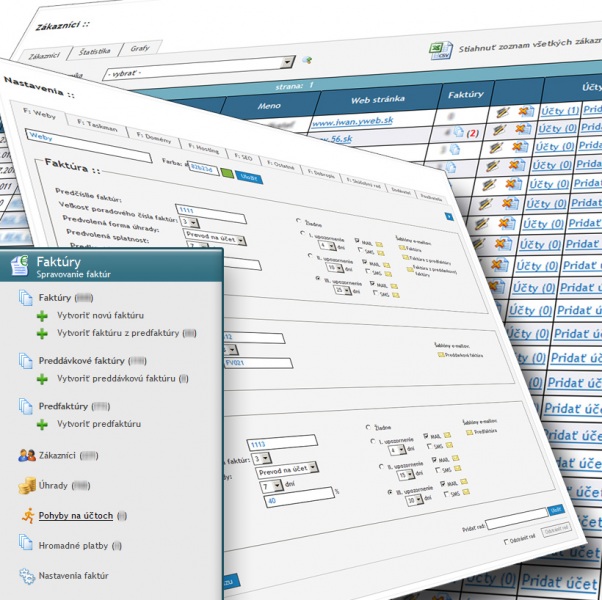Viewport: 602px width, 600px height.
Task: Open 'Prevod na účet' dropdown below 1111 field
Action: pyautogui.click(x=215, y=237)
